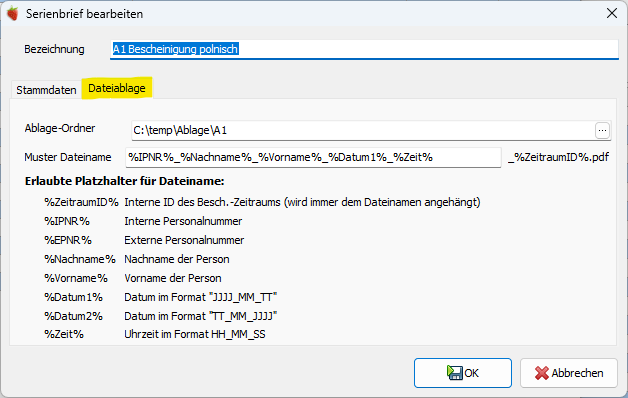Click the 'Erlaubte Platzhalter für Dateiname:' heading
The width and height of the screenshot is (628, 398).
pos(125,181)
